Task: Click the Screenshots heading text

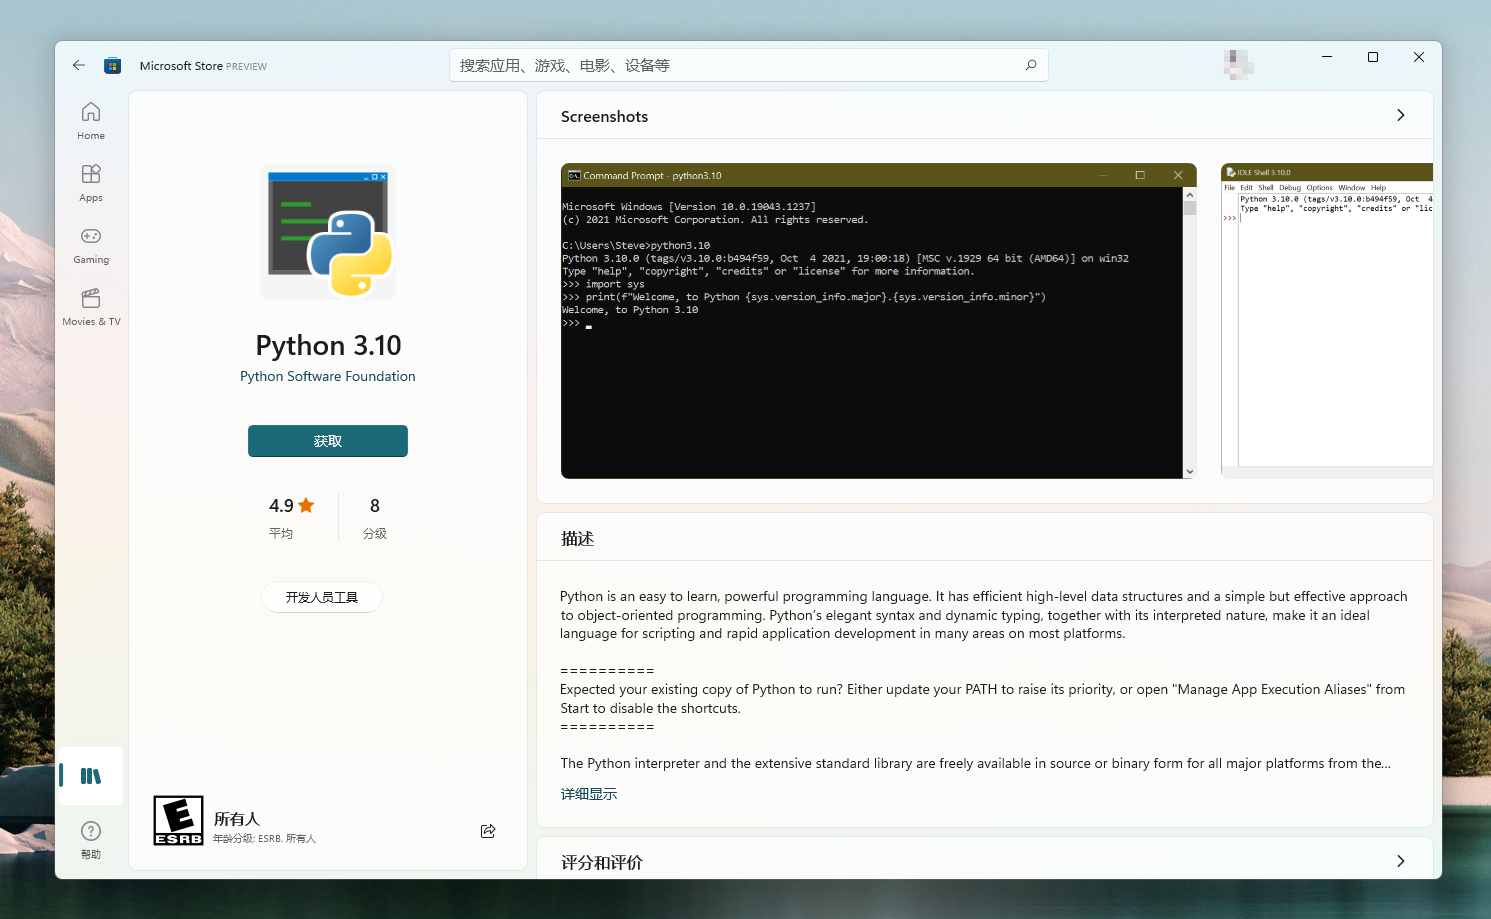Action: pos(604,116)
